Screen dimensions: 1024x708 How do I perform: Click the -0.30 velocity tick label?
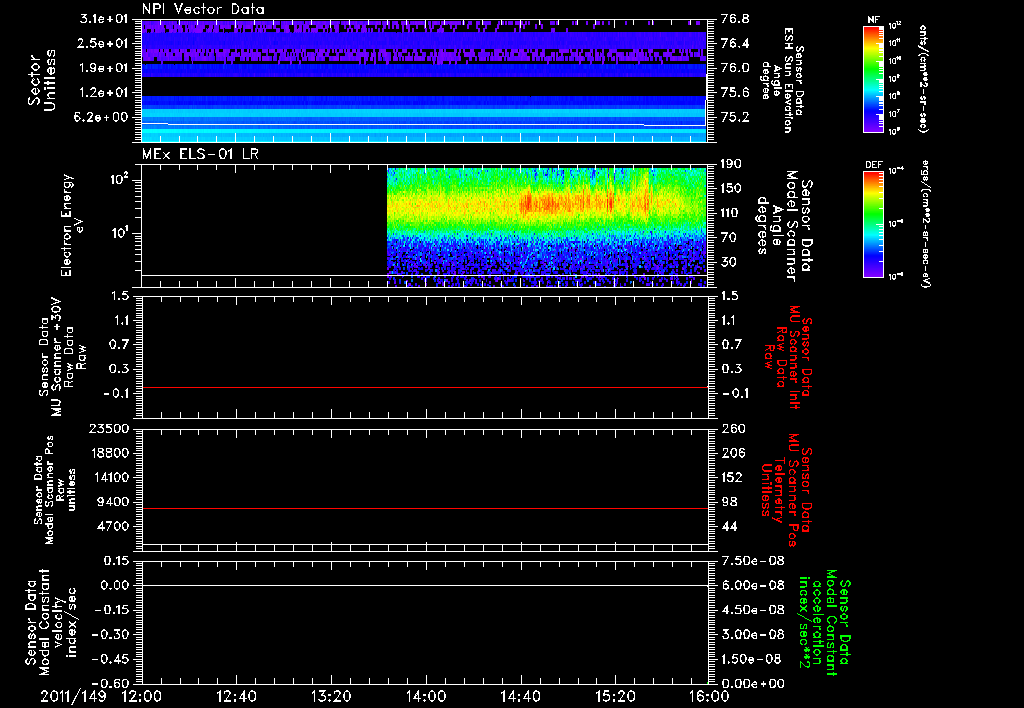(110, 635)
